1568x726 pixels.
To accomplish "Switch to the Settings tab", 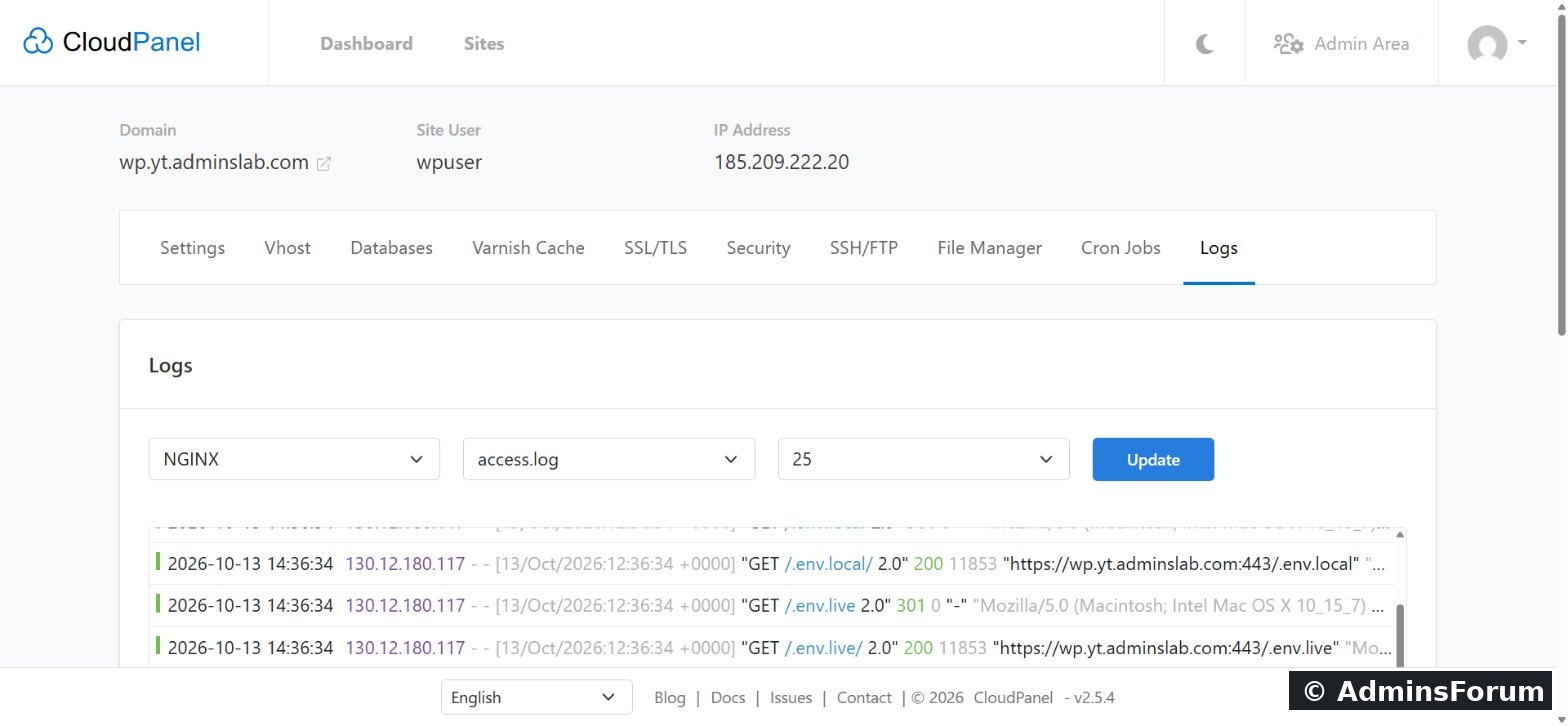I will coord(192,248).
